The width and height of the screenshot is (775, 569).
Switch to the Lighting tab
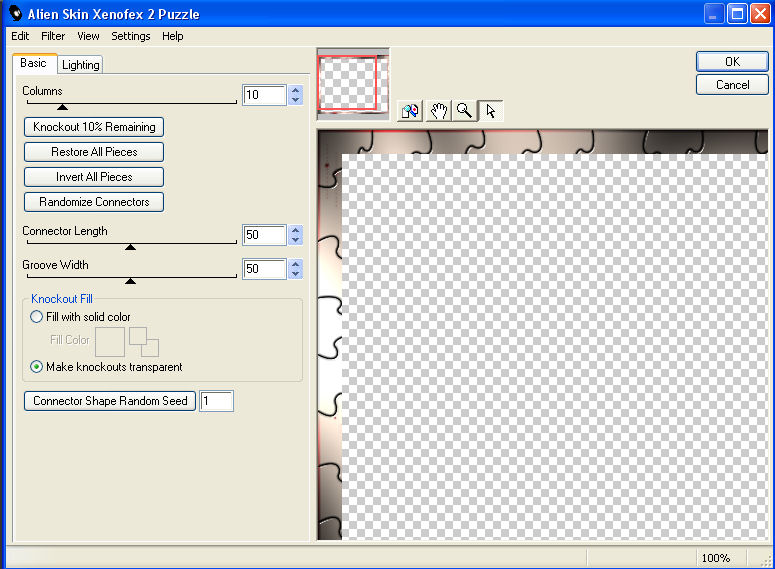80,65
